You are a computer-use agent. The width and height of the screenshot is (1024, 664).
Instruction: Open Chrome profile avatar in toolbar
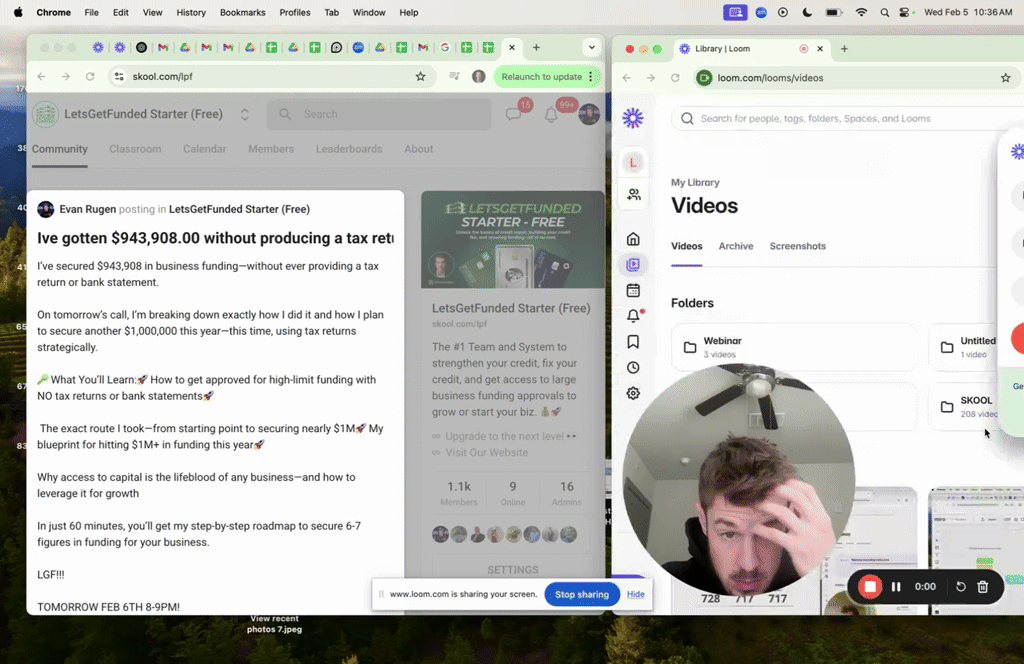[x=479, y=76]
